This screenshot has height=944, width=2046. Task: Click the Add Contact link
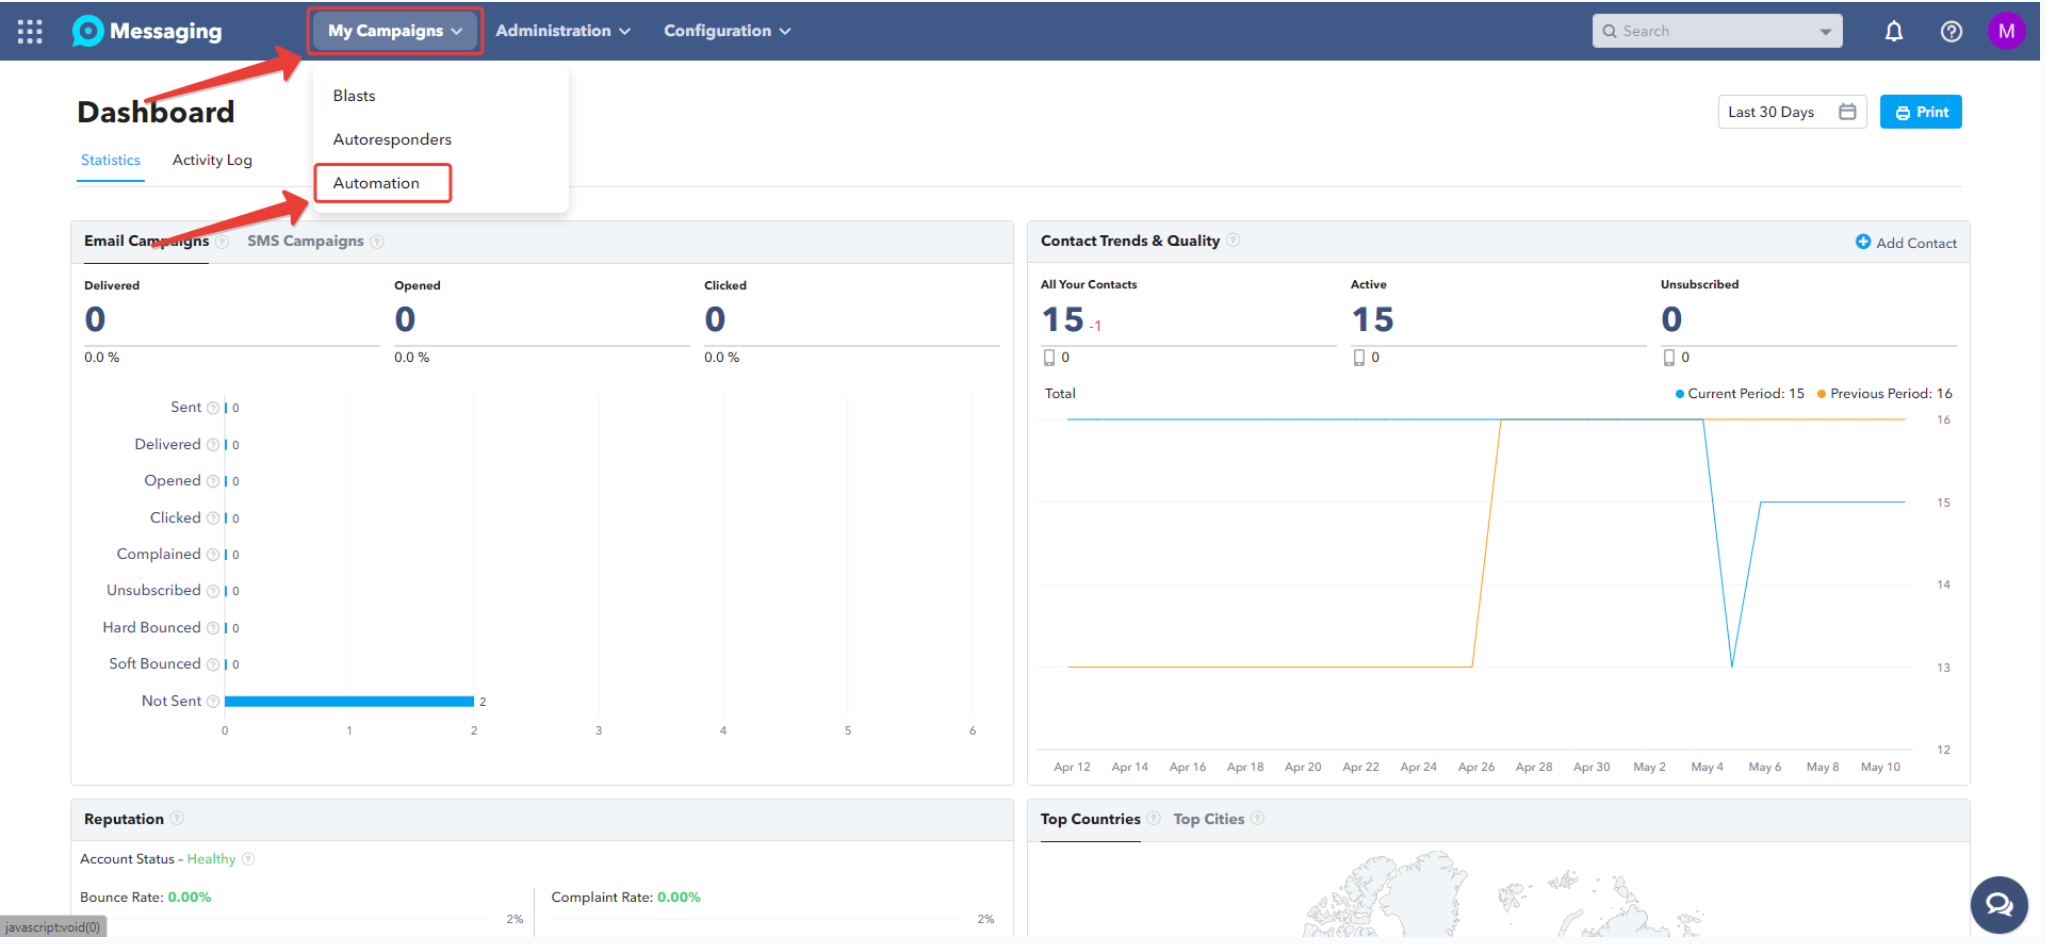point(1906,242)
